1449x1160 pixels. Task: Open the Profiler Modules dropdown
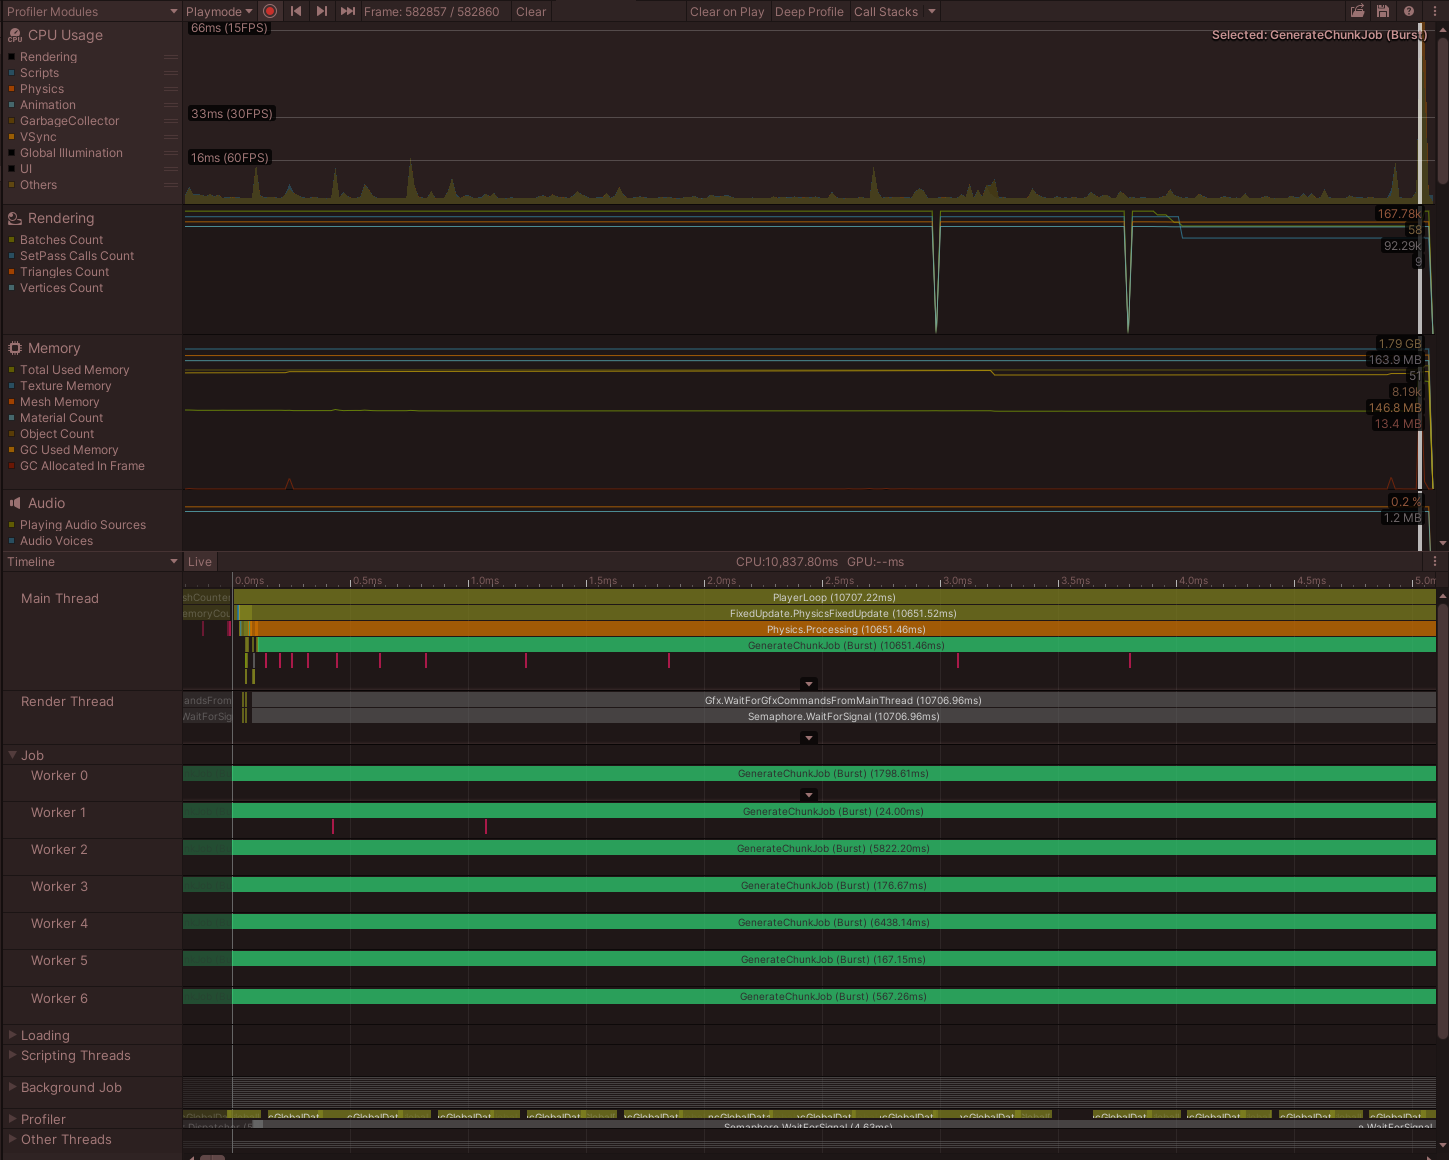click(91, 11)
